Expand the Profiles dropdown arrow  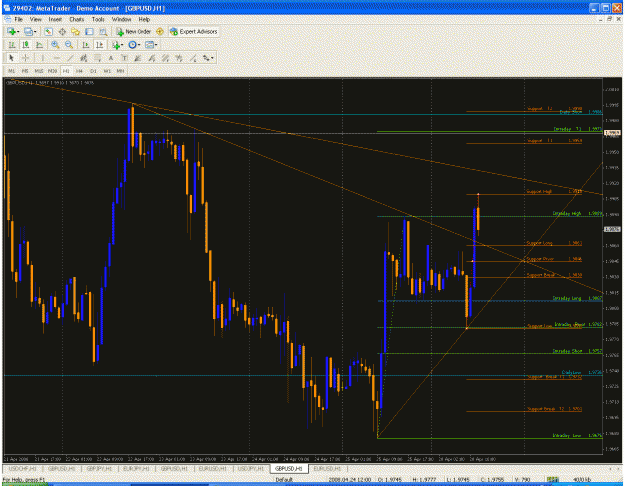[35, 31]
